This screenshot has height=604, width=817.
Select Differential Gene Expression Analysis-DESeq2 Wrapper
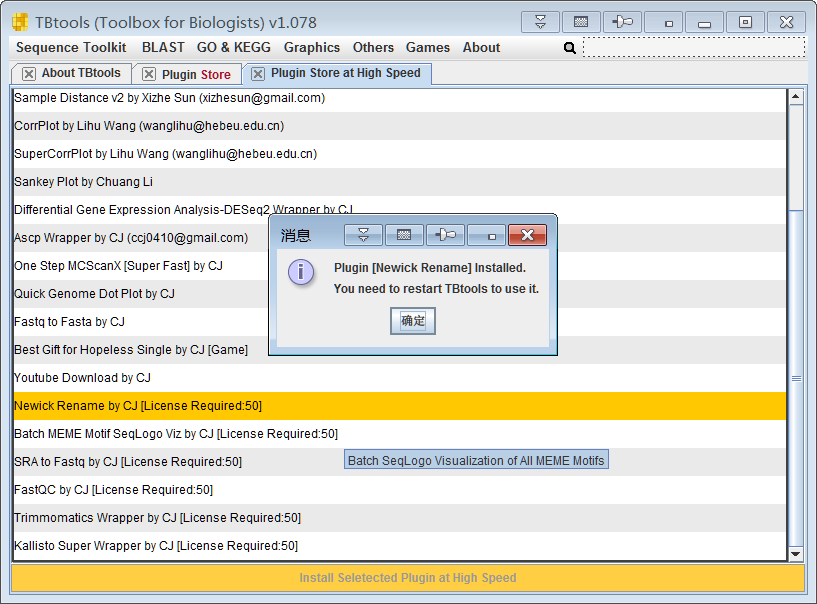coord(400,210)
